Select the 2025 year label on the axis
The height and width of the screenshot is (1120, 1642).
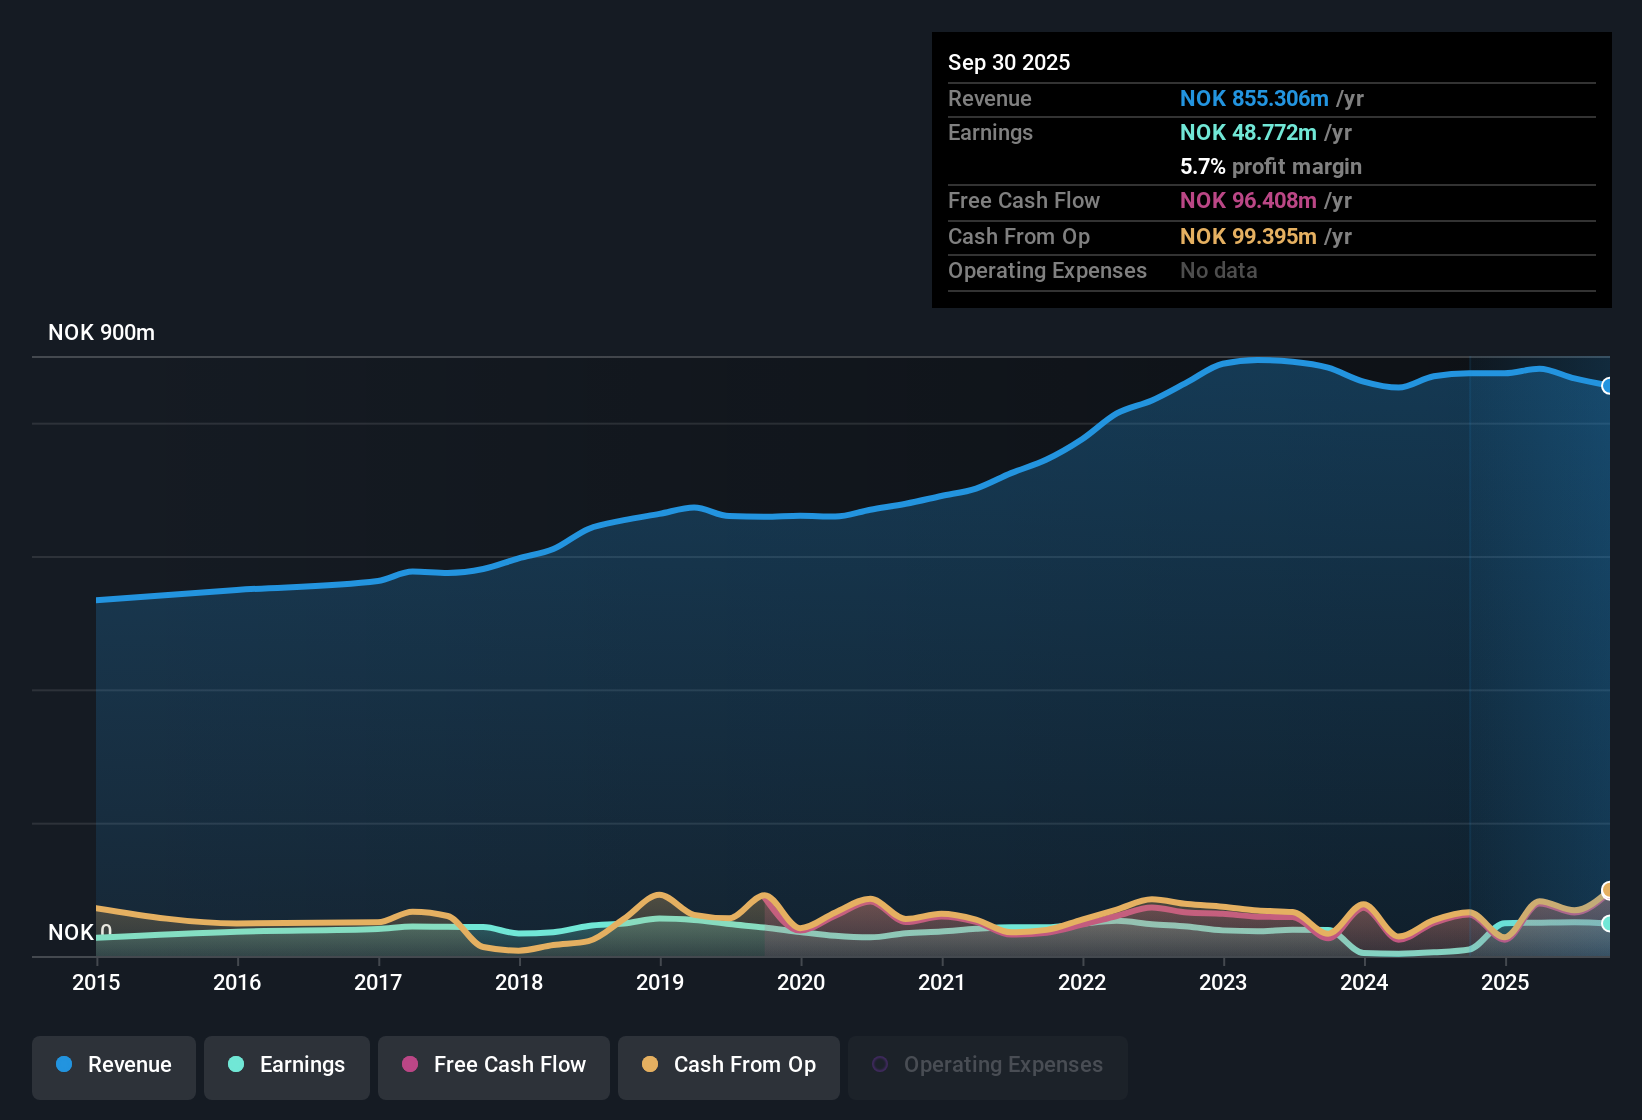[1506, 983]
